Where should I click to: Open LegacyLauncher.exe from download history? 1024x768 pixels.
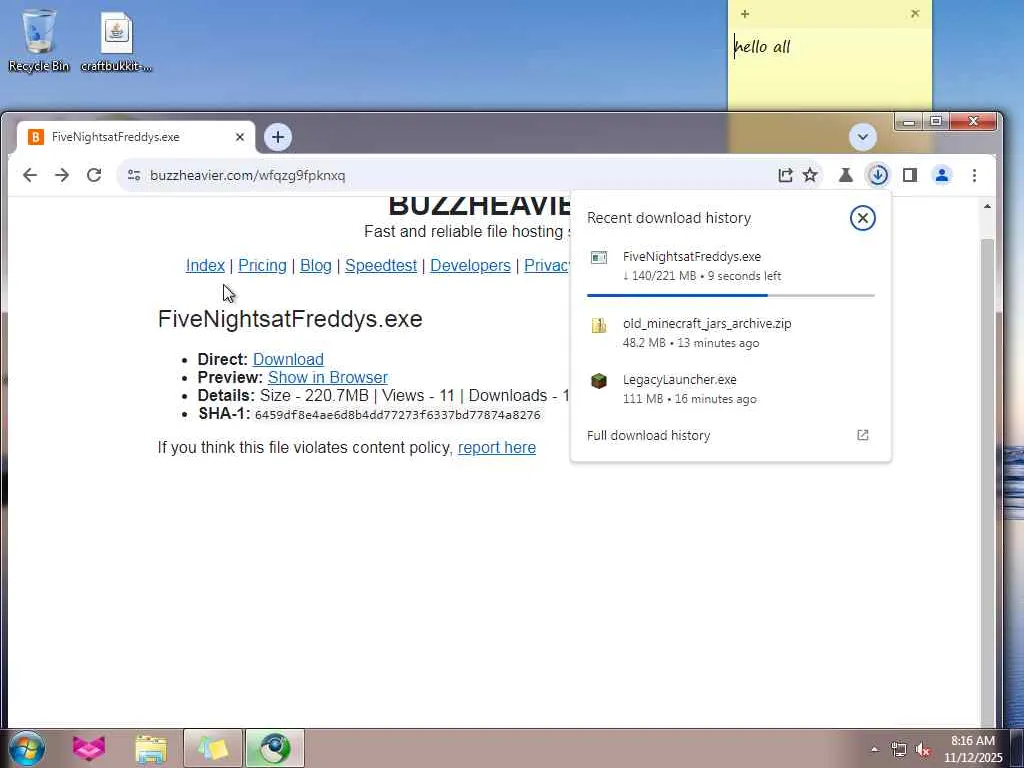730,389
